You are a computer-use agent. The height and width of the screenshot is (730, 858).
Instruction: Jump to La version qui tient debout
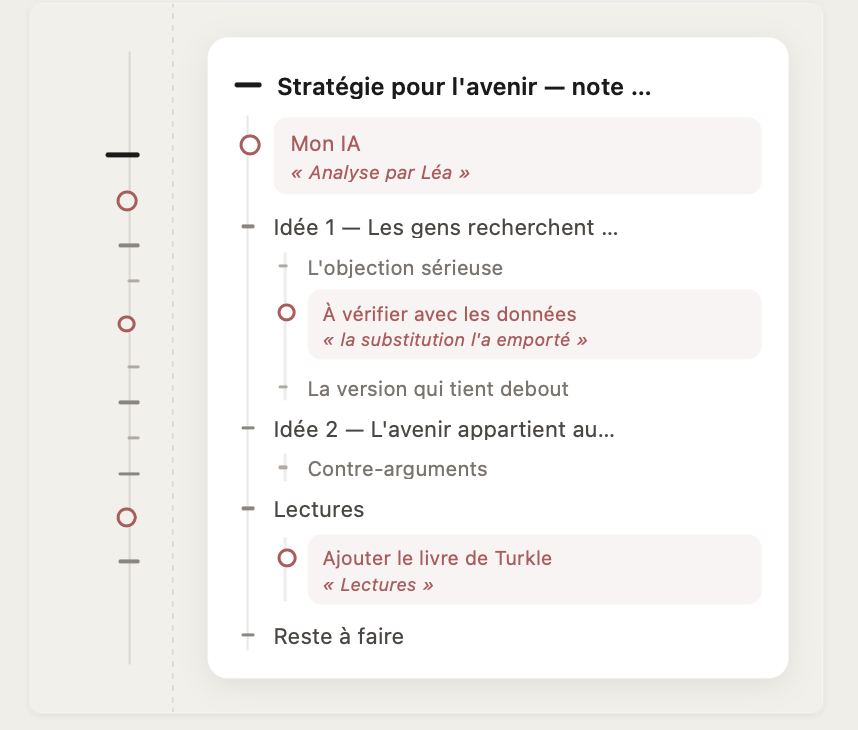[438, 389]
